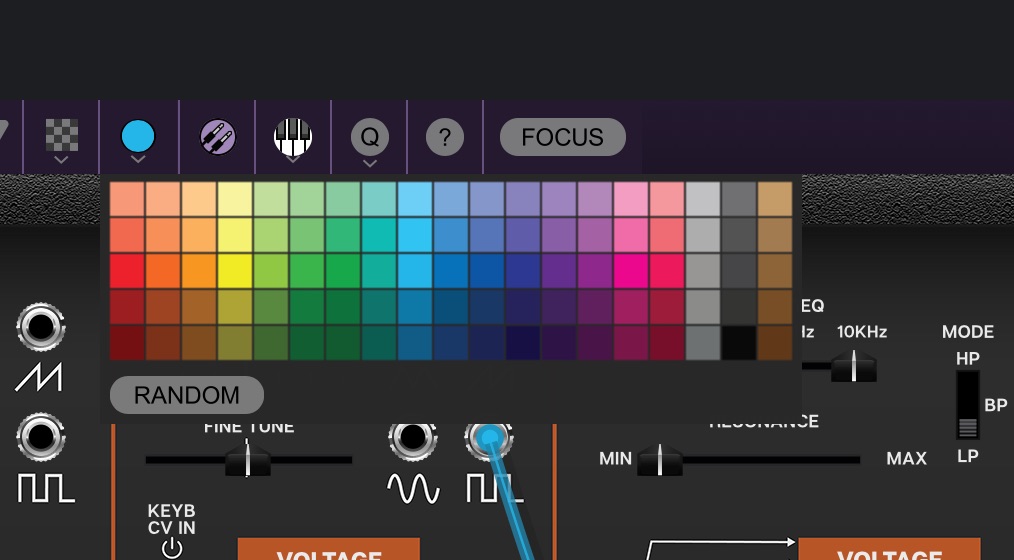Click the purple patch cables icon
The height and width of the screenshot is (560, 1014).
217,137
